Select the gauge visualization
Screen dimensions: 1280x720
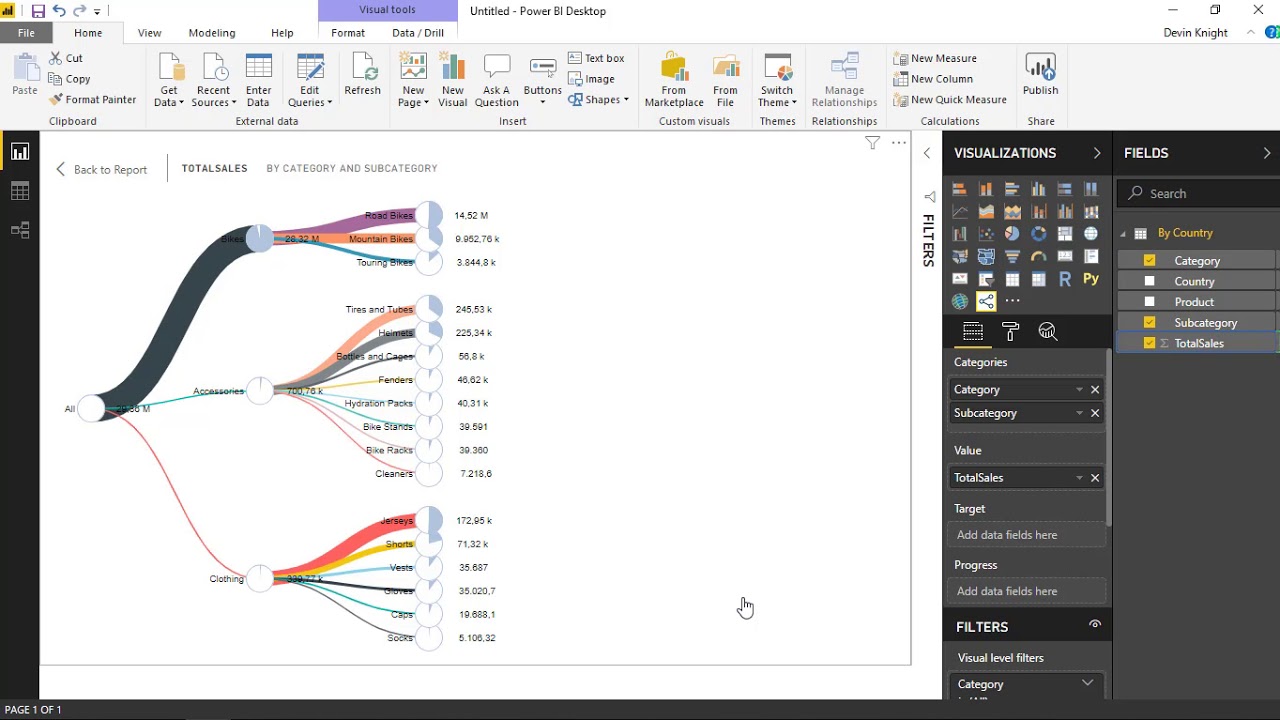[x=1039, y=256]
